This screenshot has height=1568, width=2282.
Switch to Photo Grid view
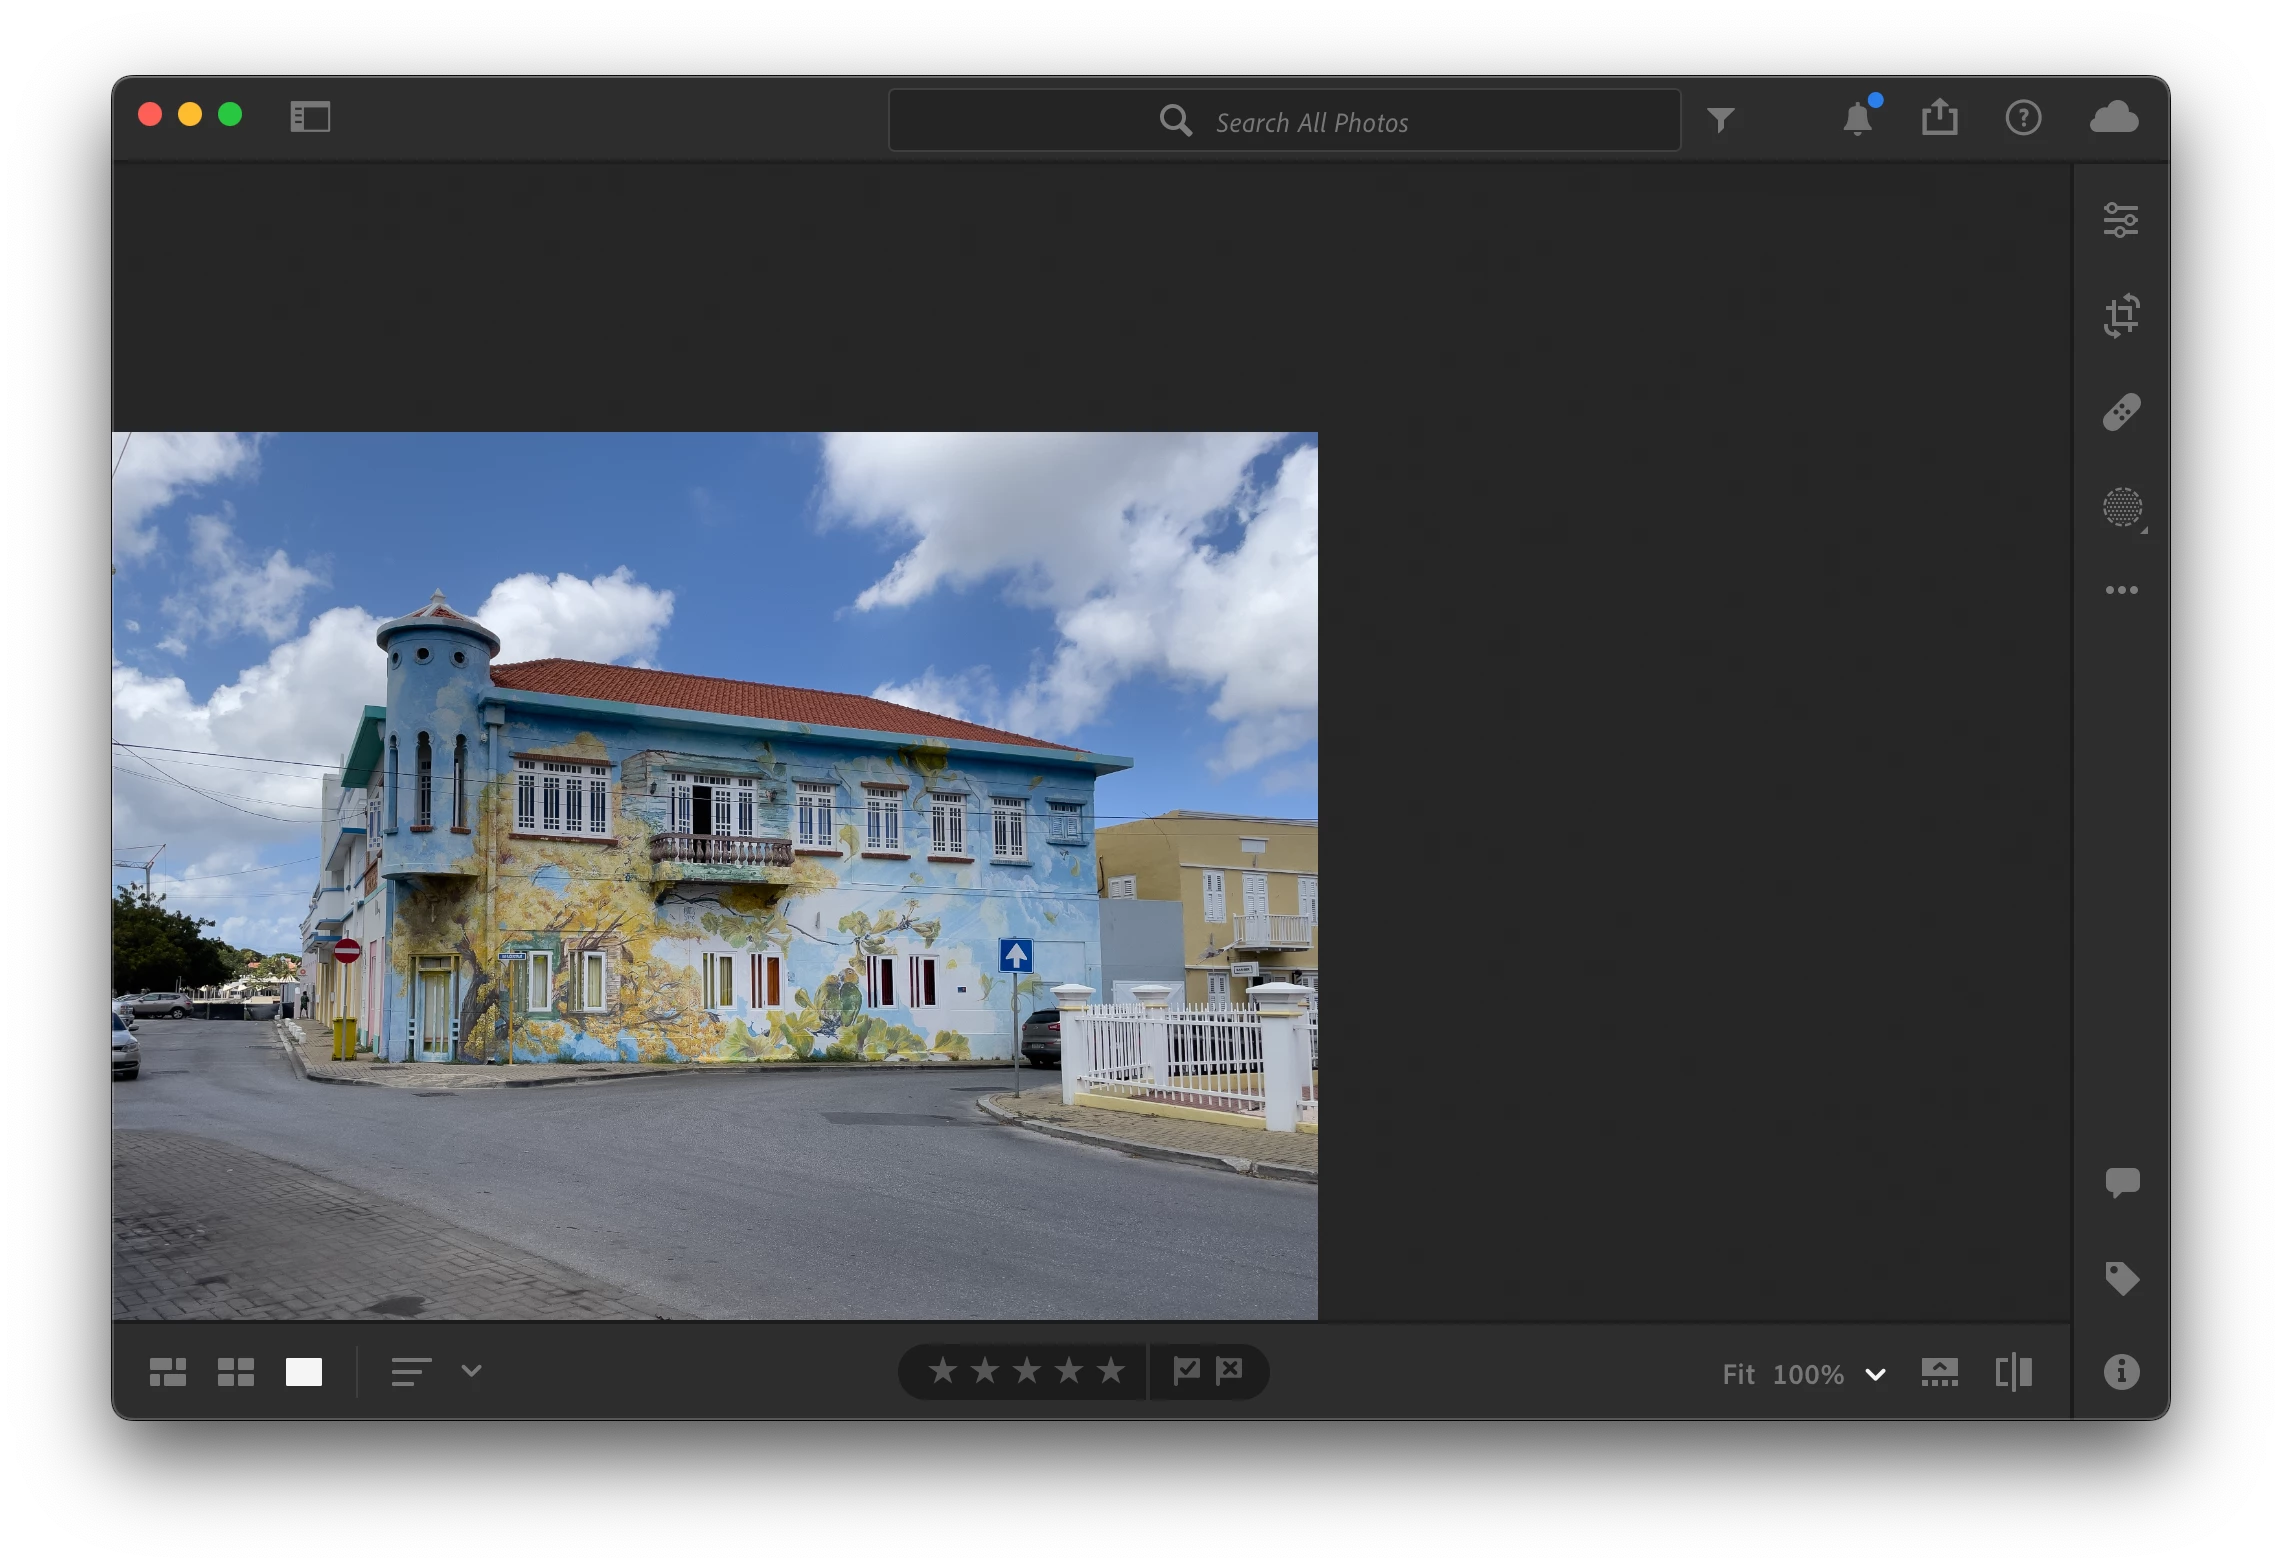click(x=167, y=1372)
